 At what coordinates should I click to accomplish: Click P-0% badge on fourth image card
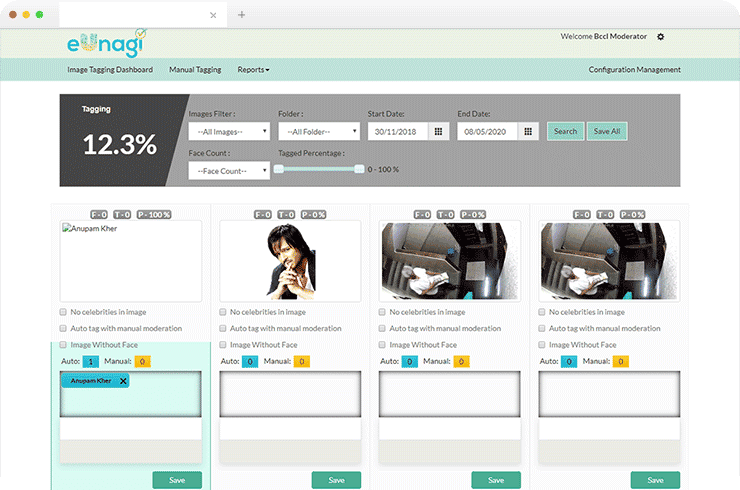(x=632, y=215)
